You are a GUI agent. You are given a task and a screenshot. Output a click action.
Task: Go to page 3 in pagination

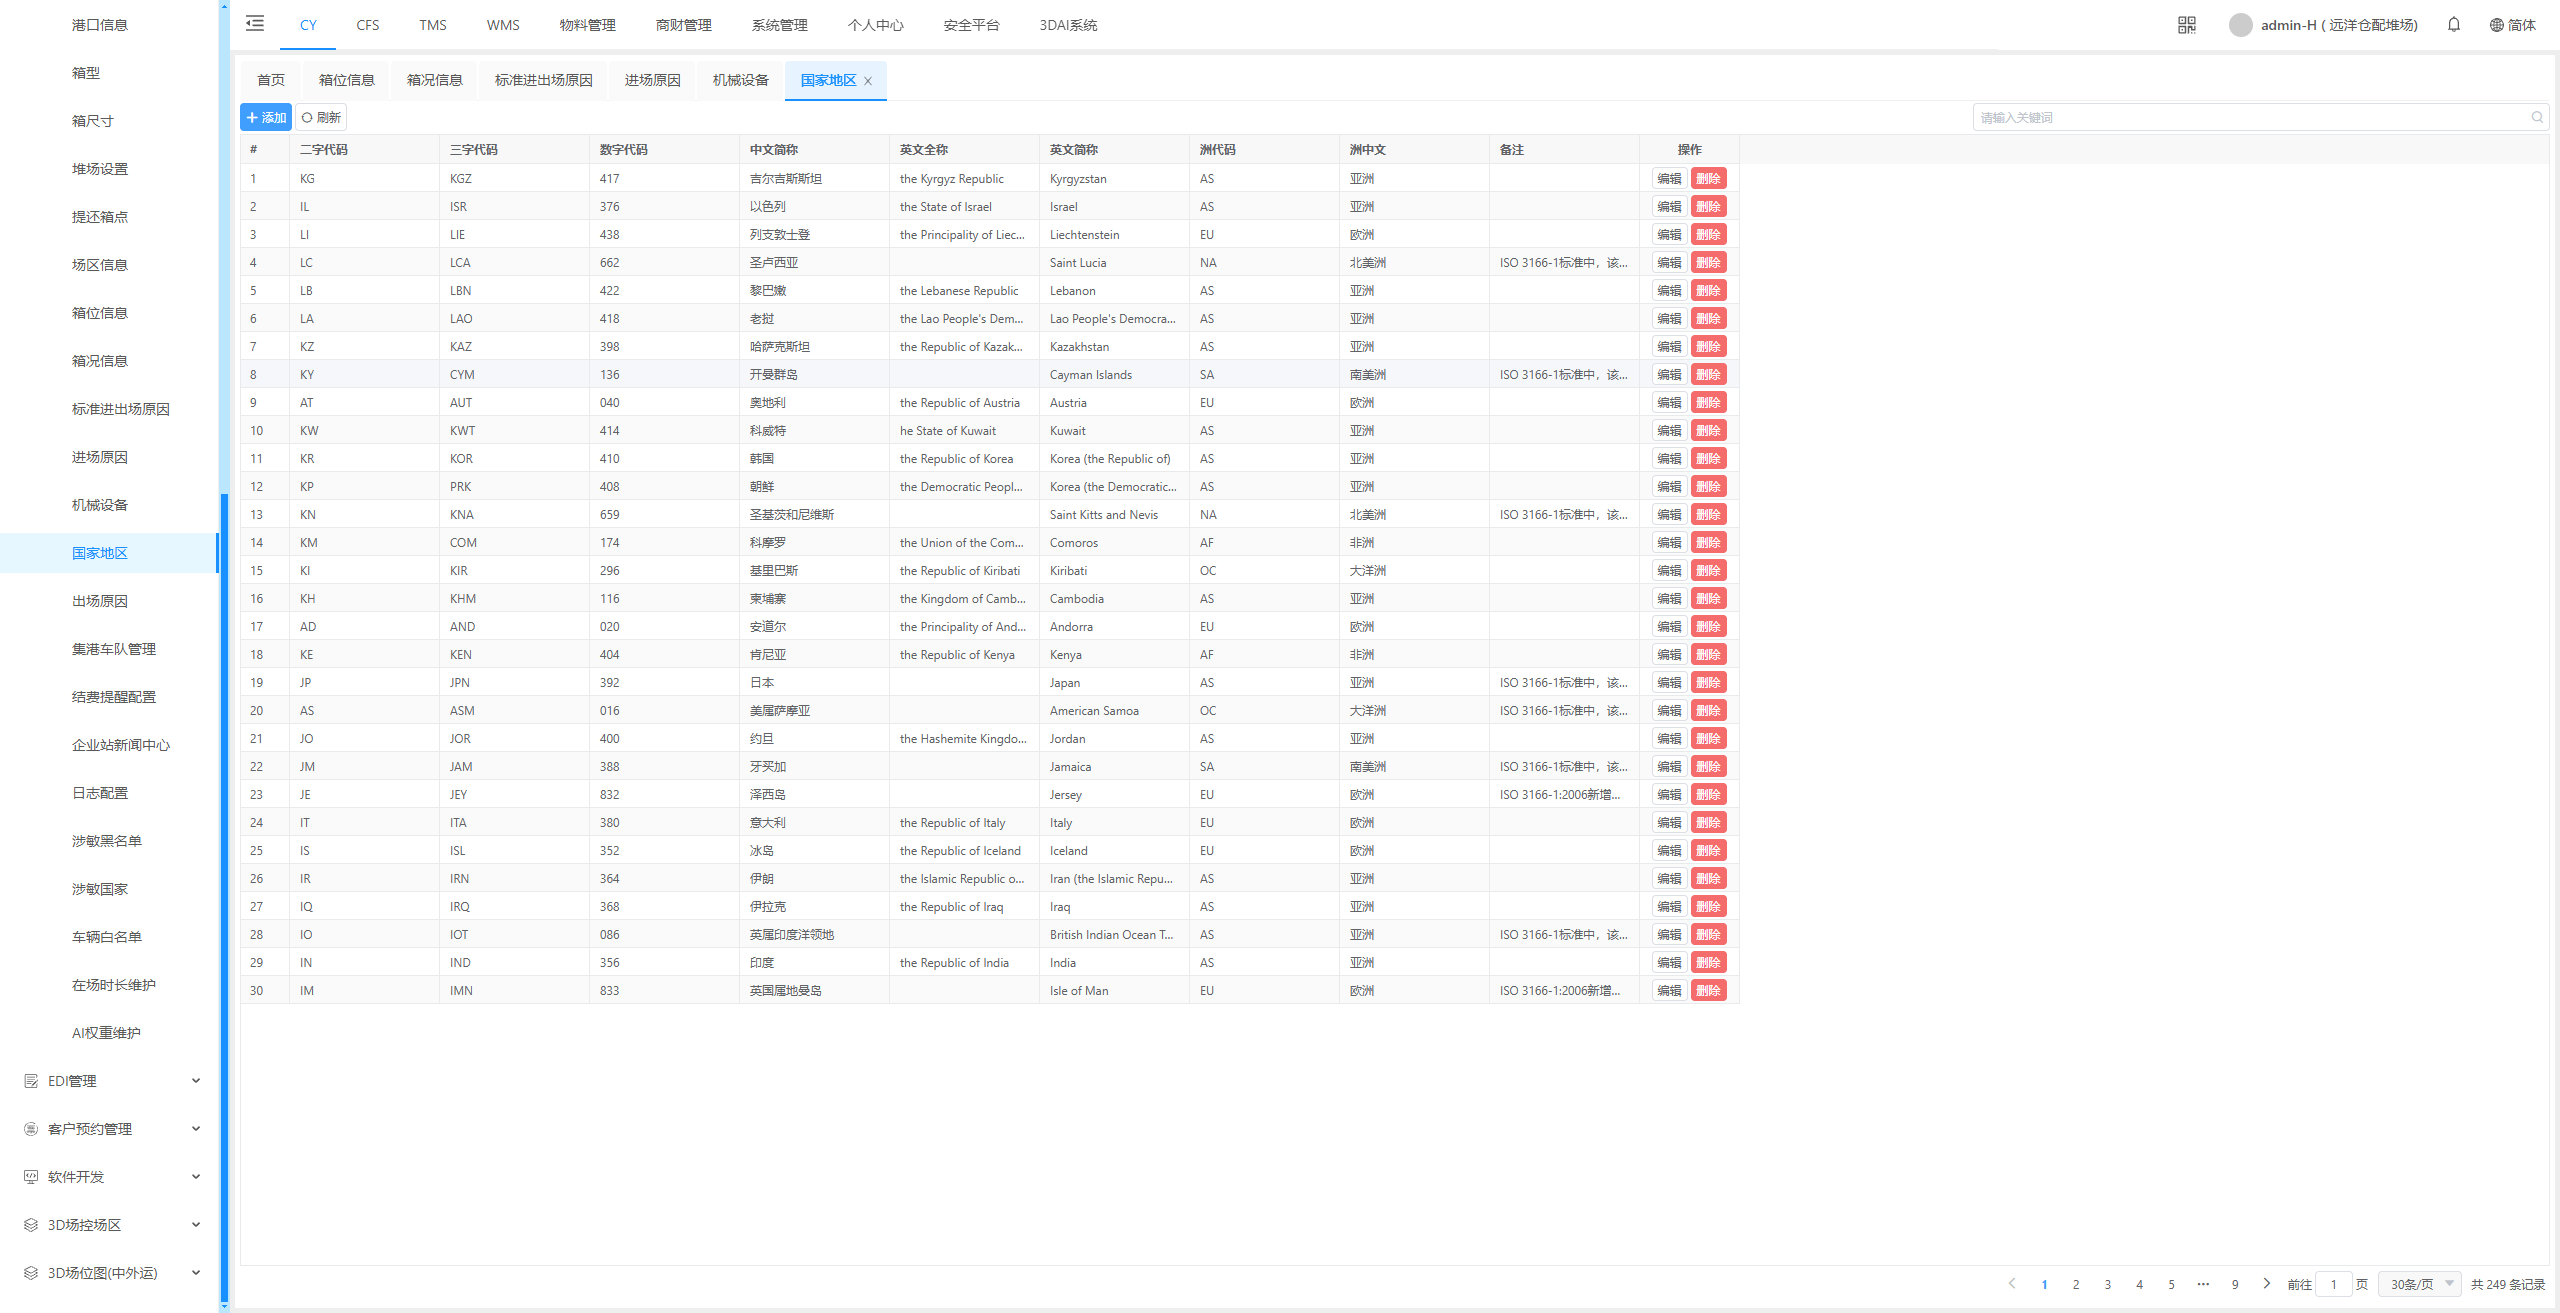pos(2107,1285)
